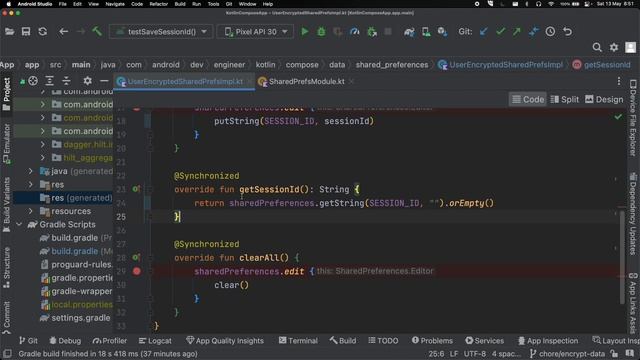640x360 pixels.
Task: Navigate back with left arrow
Action: (63, 32)
